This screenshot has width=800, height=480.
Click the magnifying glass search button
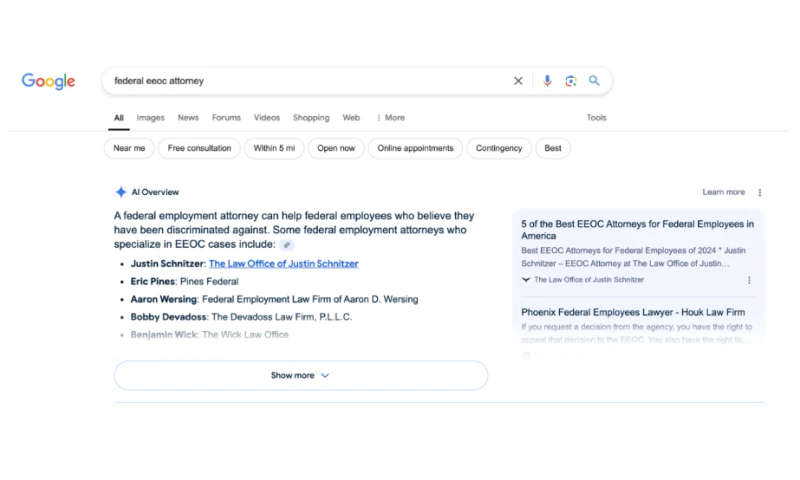(594, 81)
